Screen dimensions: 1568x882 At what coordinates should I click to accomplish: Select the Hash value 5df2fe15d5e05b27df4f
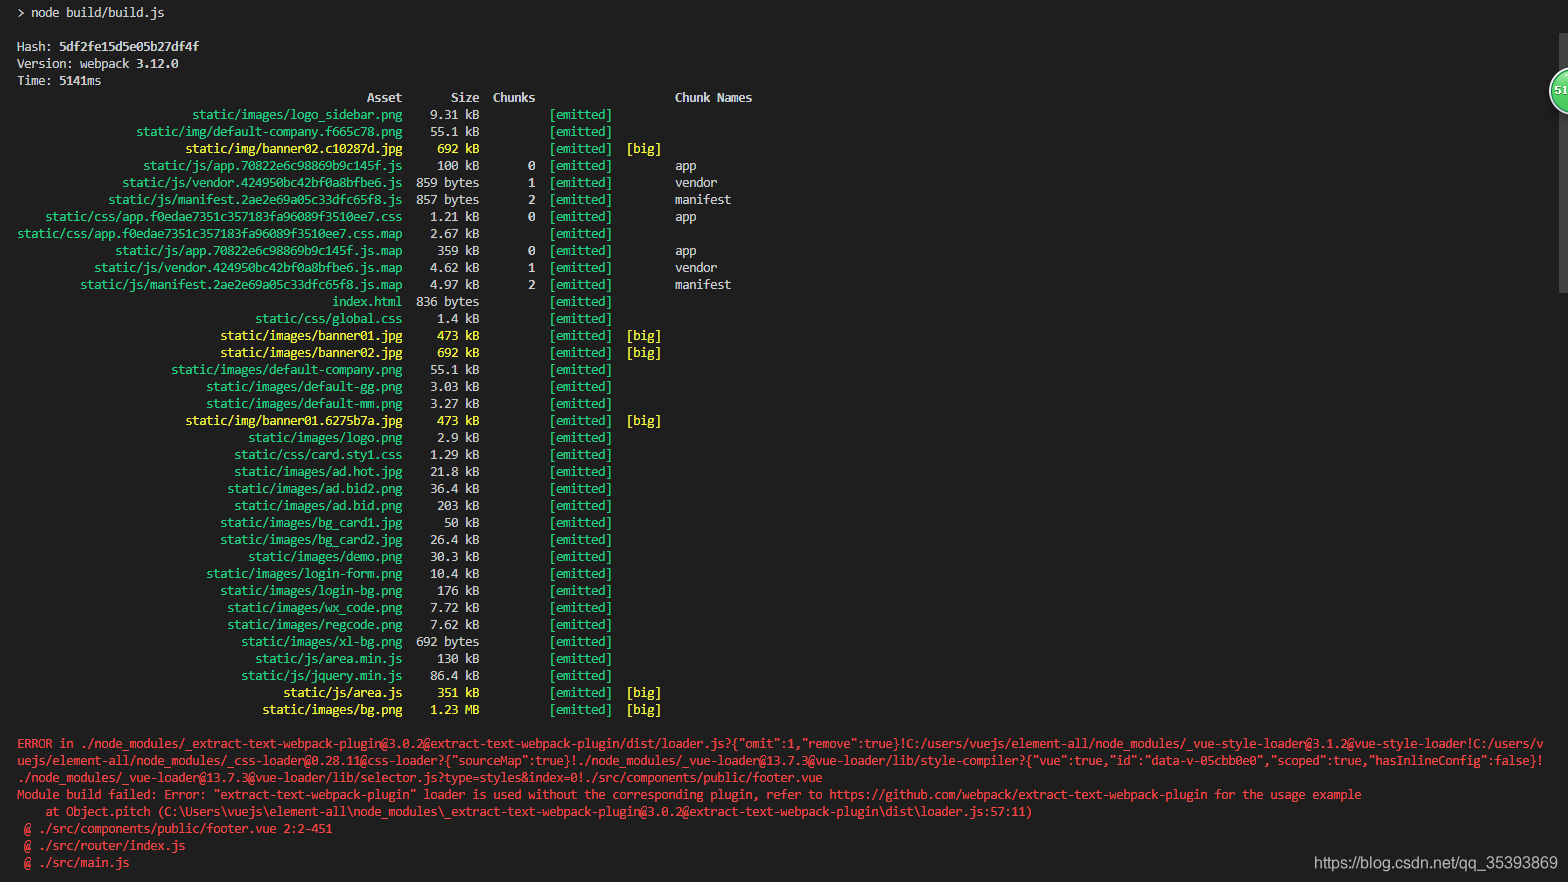(129, 47)
